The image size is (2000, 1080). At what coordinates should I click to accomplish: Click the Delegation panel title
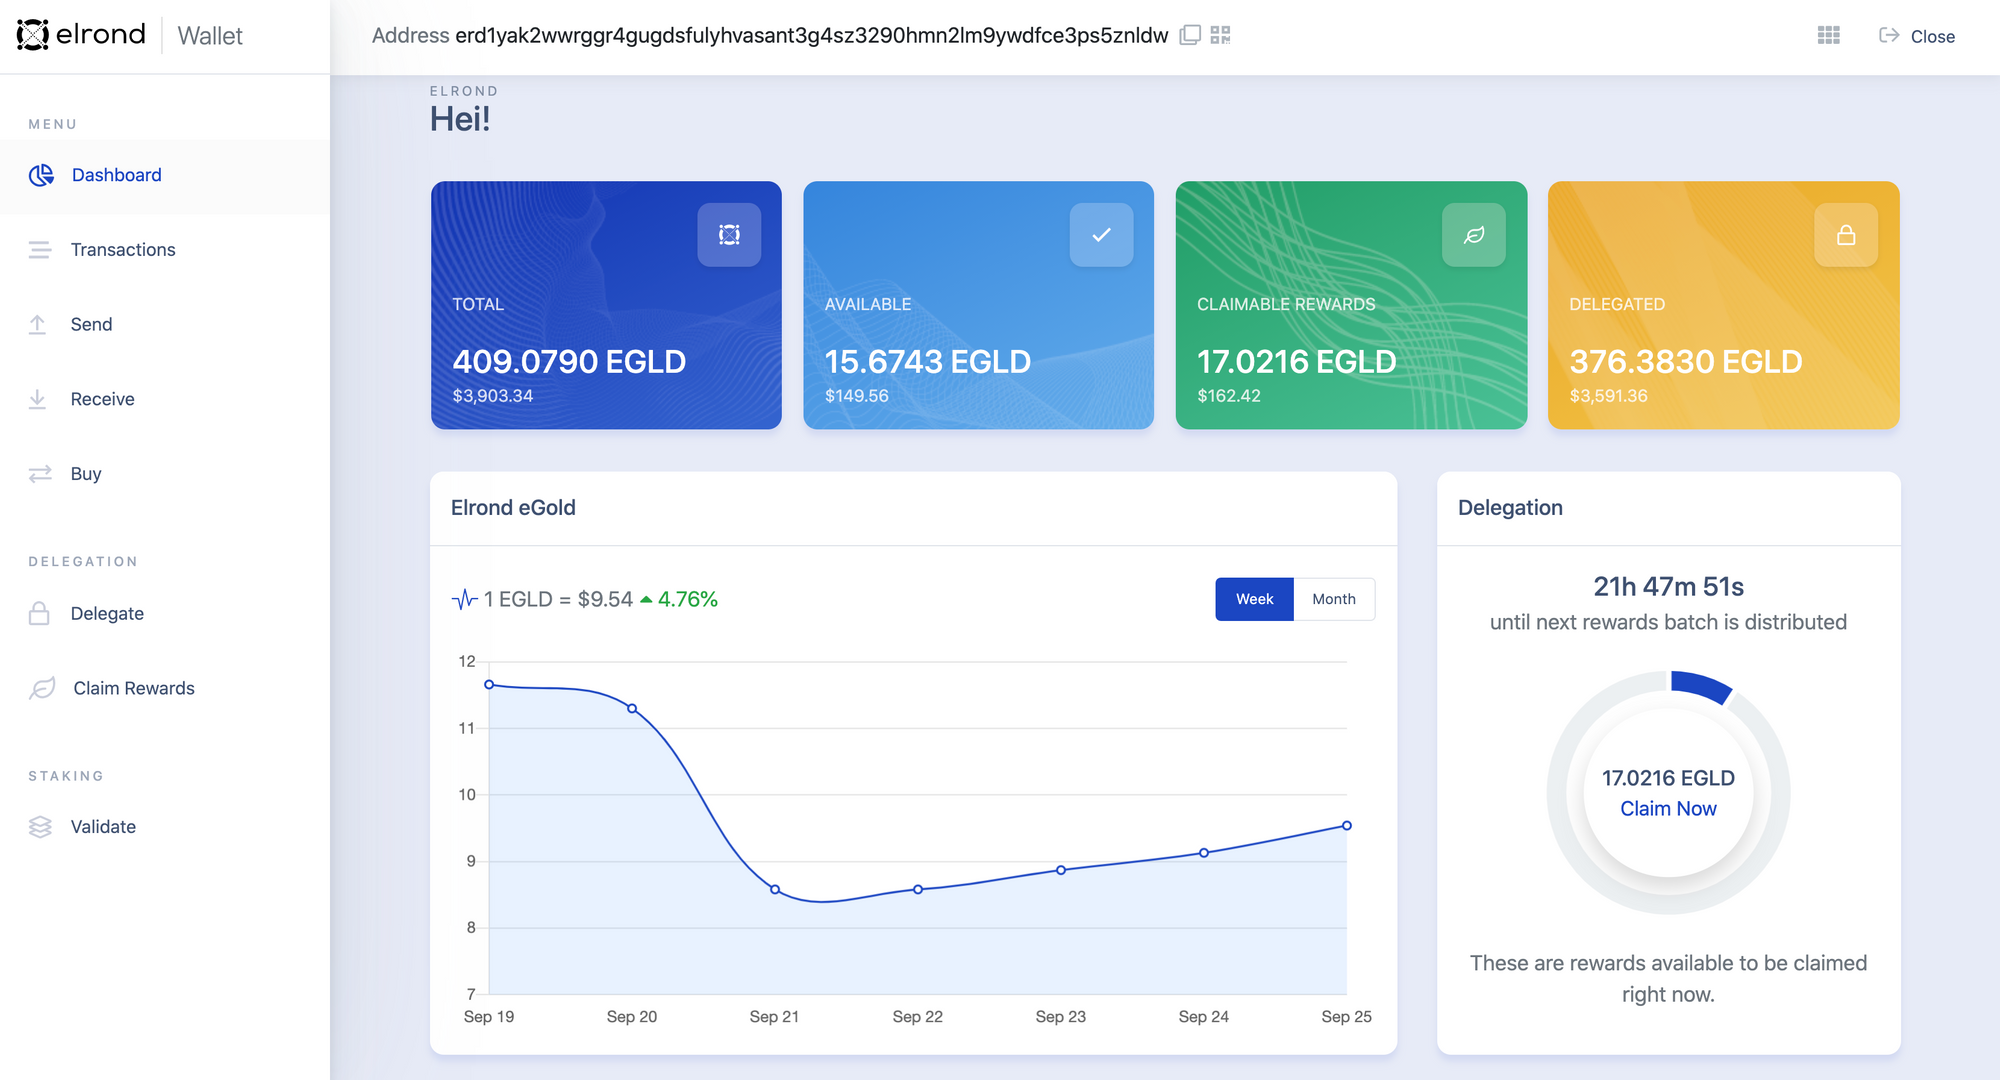[x=1510, y=508]
